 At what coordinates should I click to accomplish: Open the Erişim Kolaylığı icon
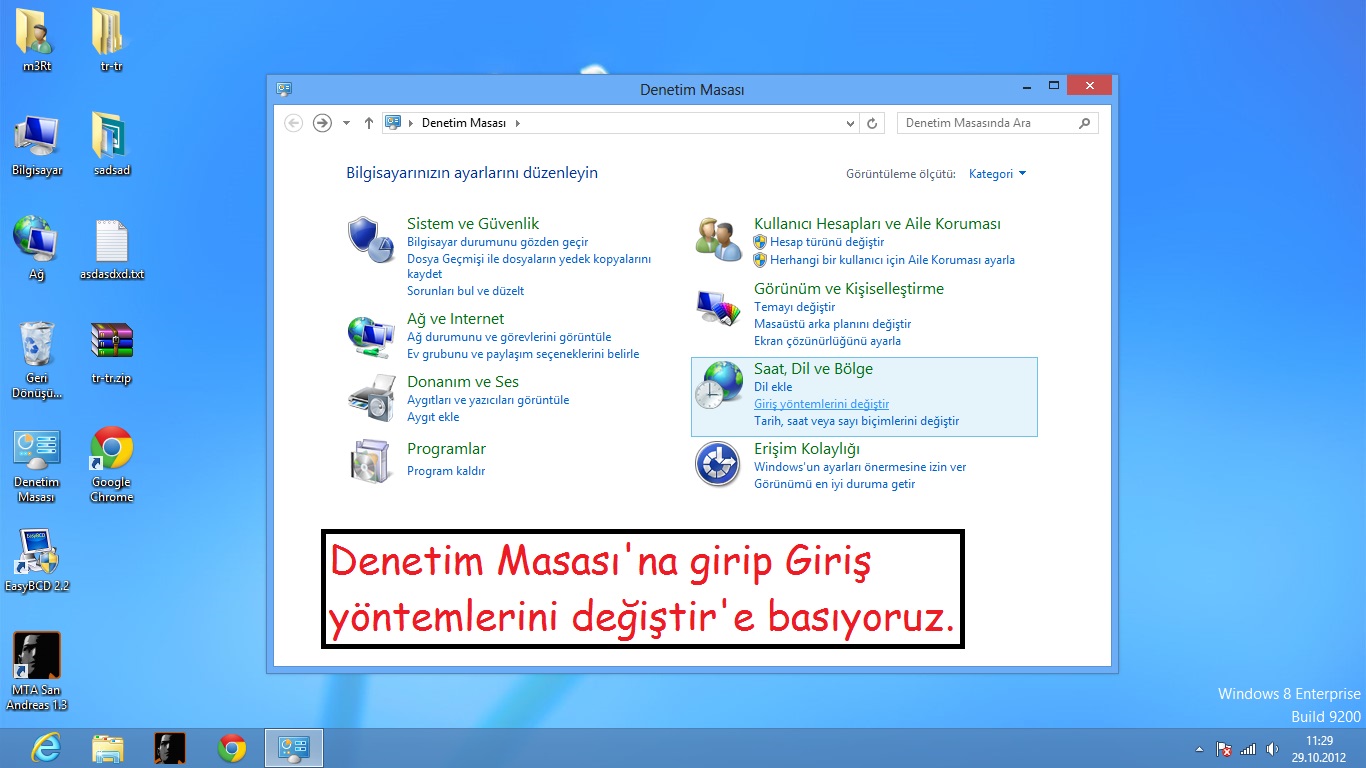click(718, 464)
